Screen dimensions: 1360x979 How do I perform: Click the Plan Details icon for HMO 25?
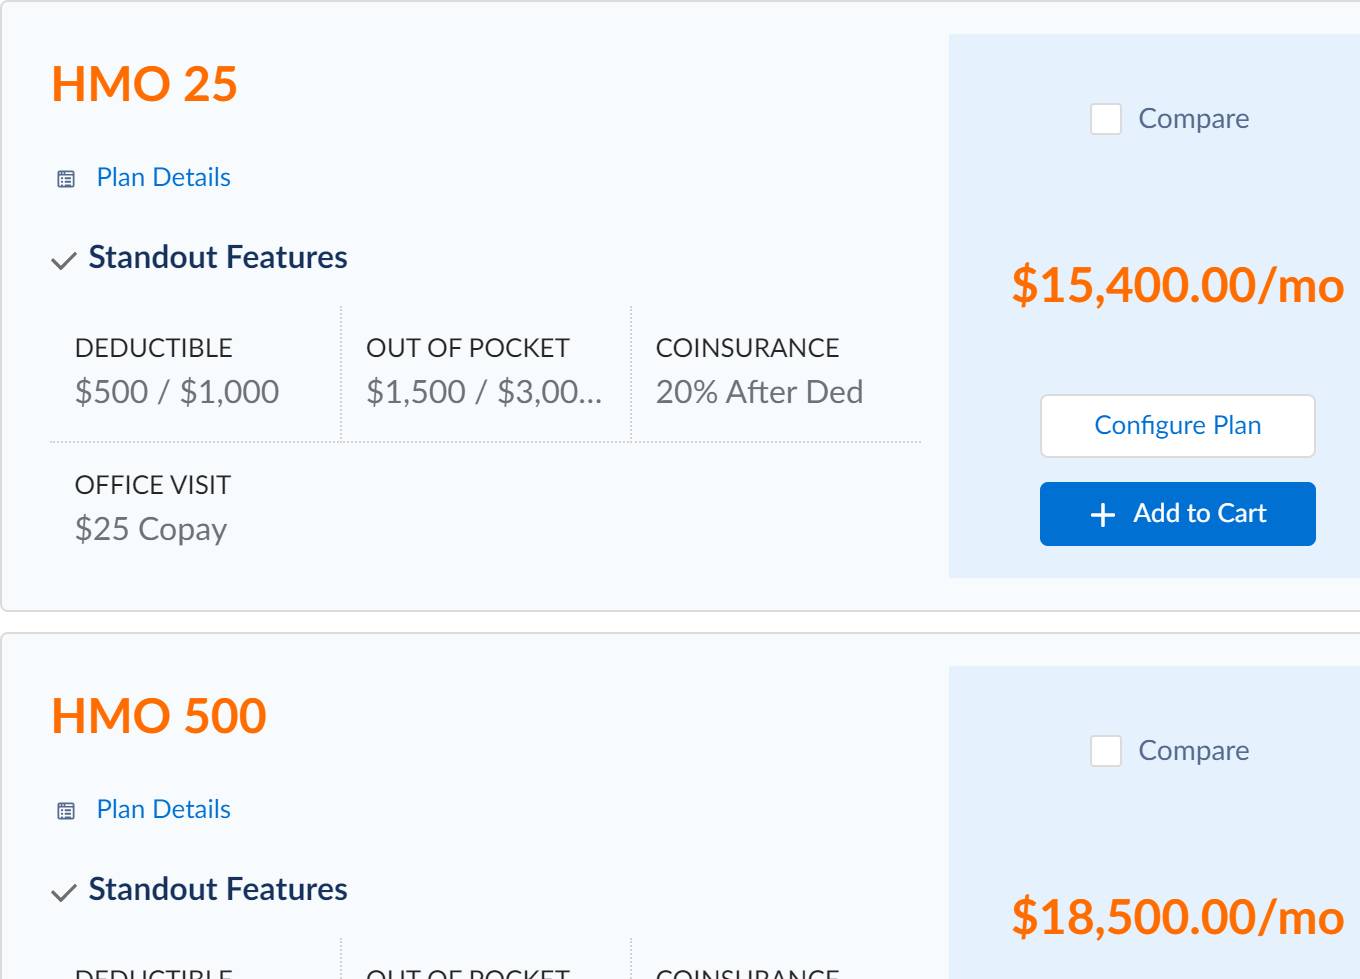point(66,178)
